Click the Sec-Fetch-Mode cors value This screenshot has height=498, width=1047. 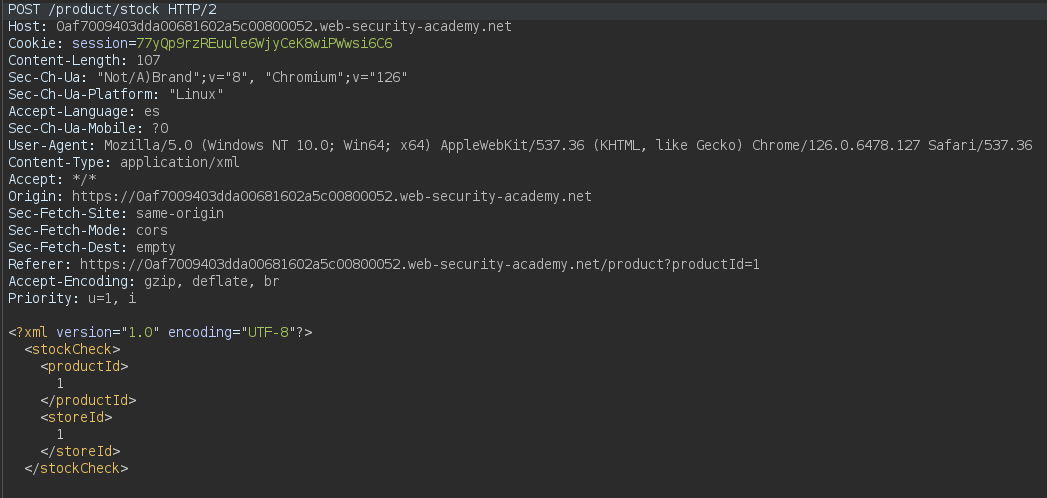point(152,230)
